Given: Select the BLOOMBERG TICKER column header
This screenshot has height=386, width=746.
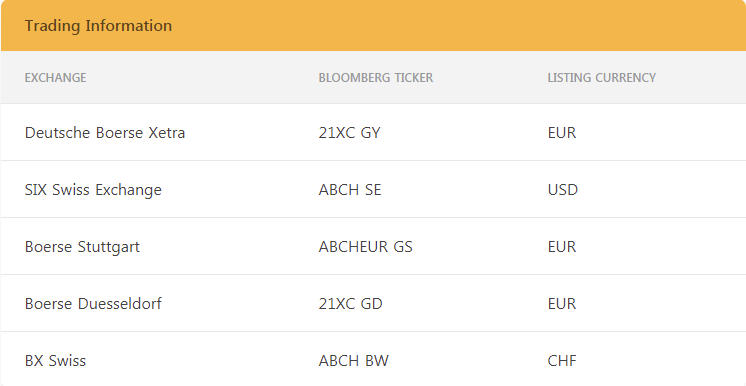Looking at the screenshot, I should tap(376, 78).
